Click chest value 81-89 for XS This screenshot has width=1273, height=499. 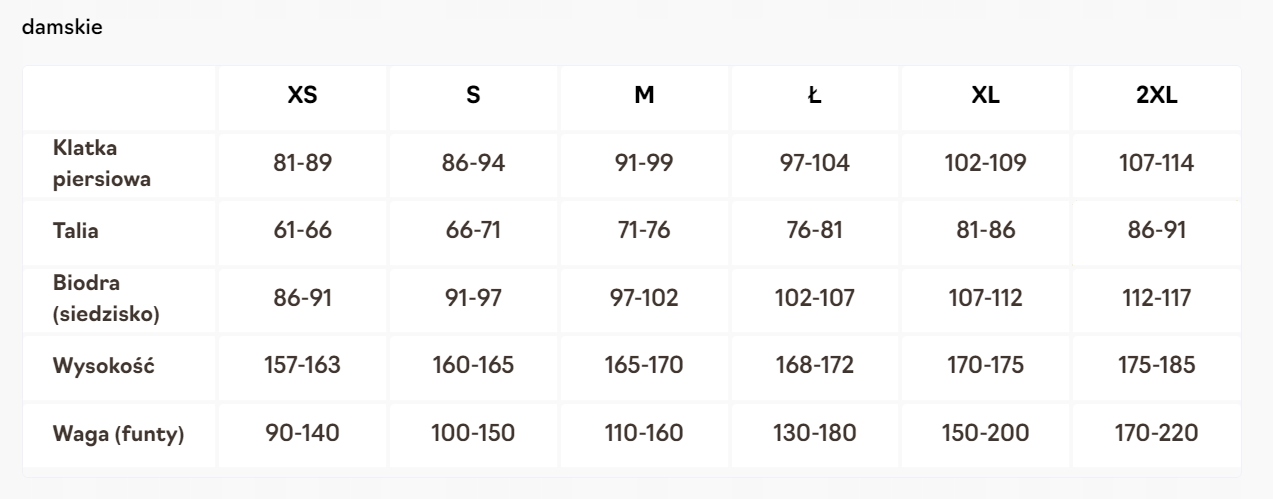(x=303, y=162)
